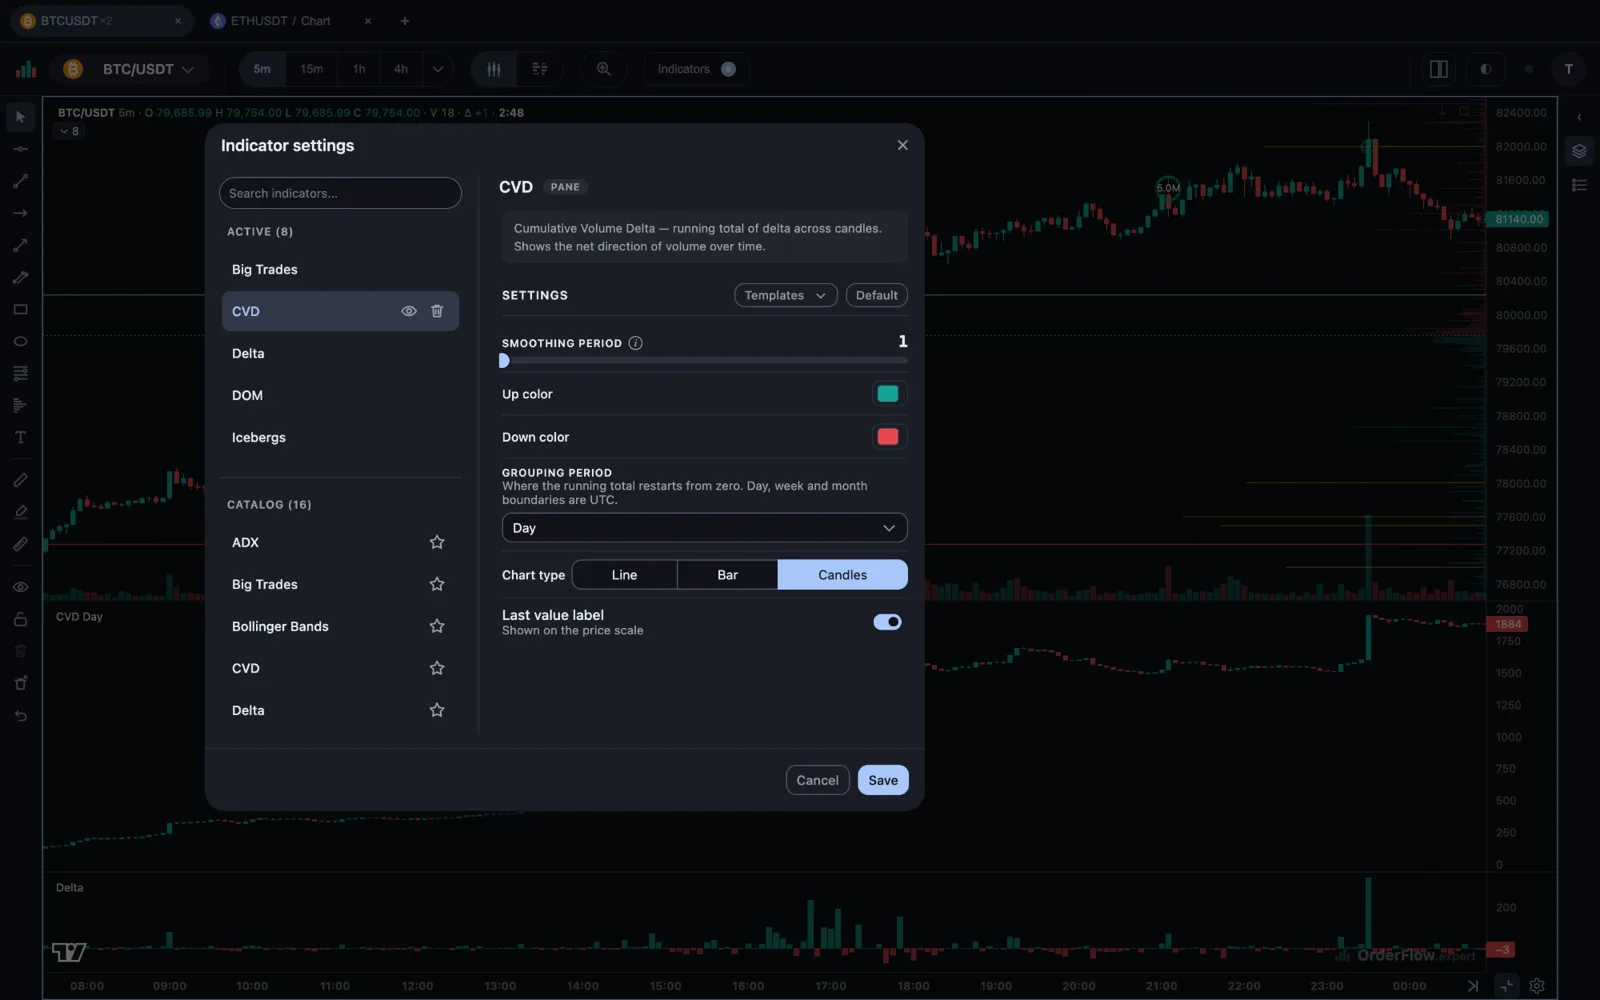The image size is (1600, 1000).
Task: Select Bar chart type
Action: click(x=727, y=575)
